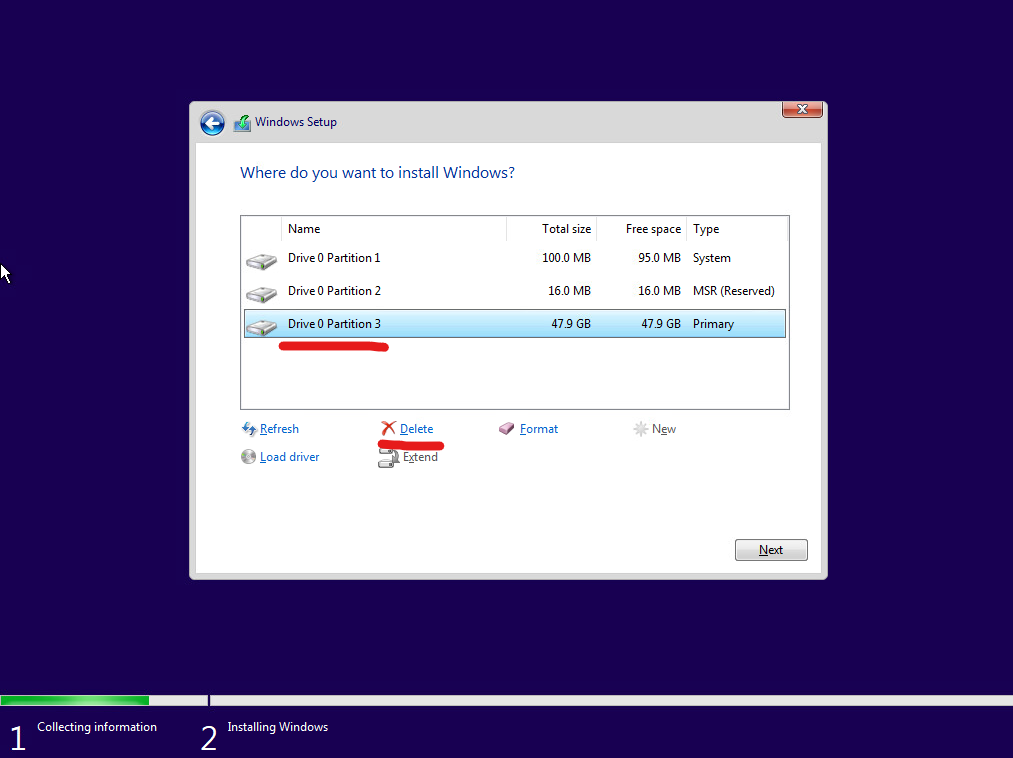Click the drive icon for Partition 2
This screenshot has height=758, width=1013.
[261, 294]
